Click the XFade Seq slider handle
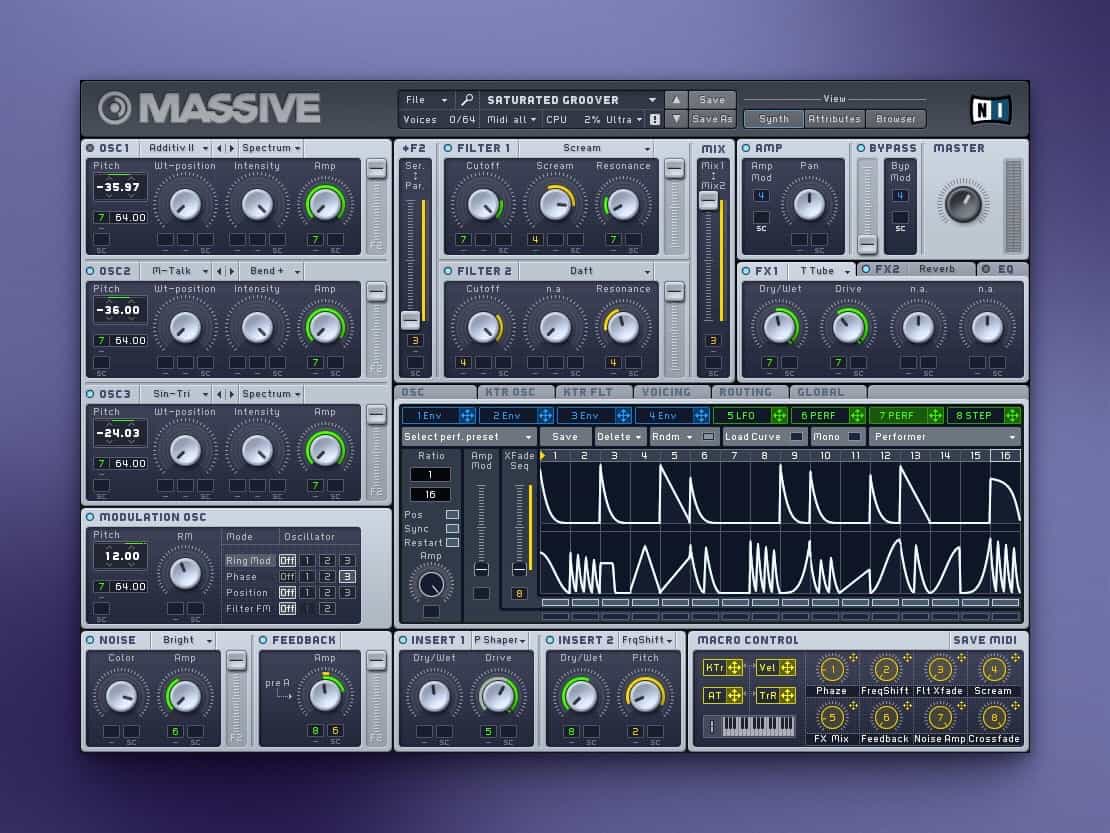 click(519, 569)
